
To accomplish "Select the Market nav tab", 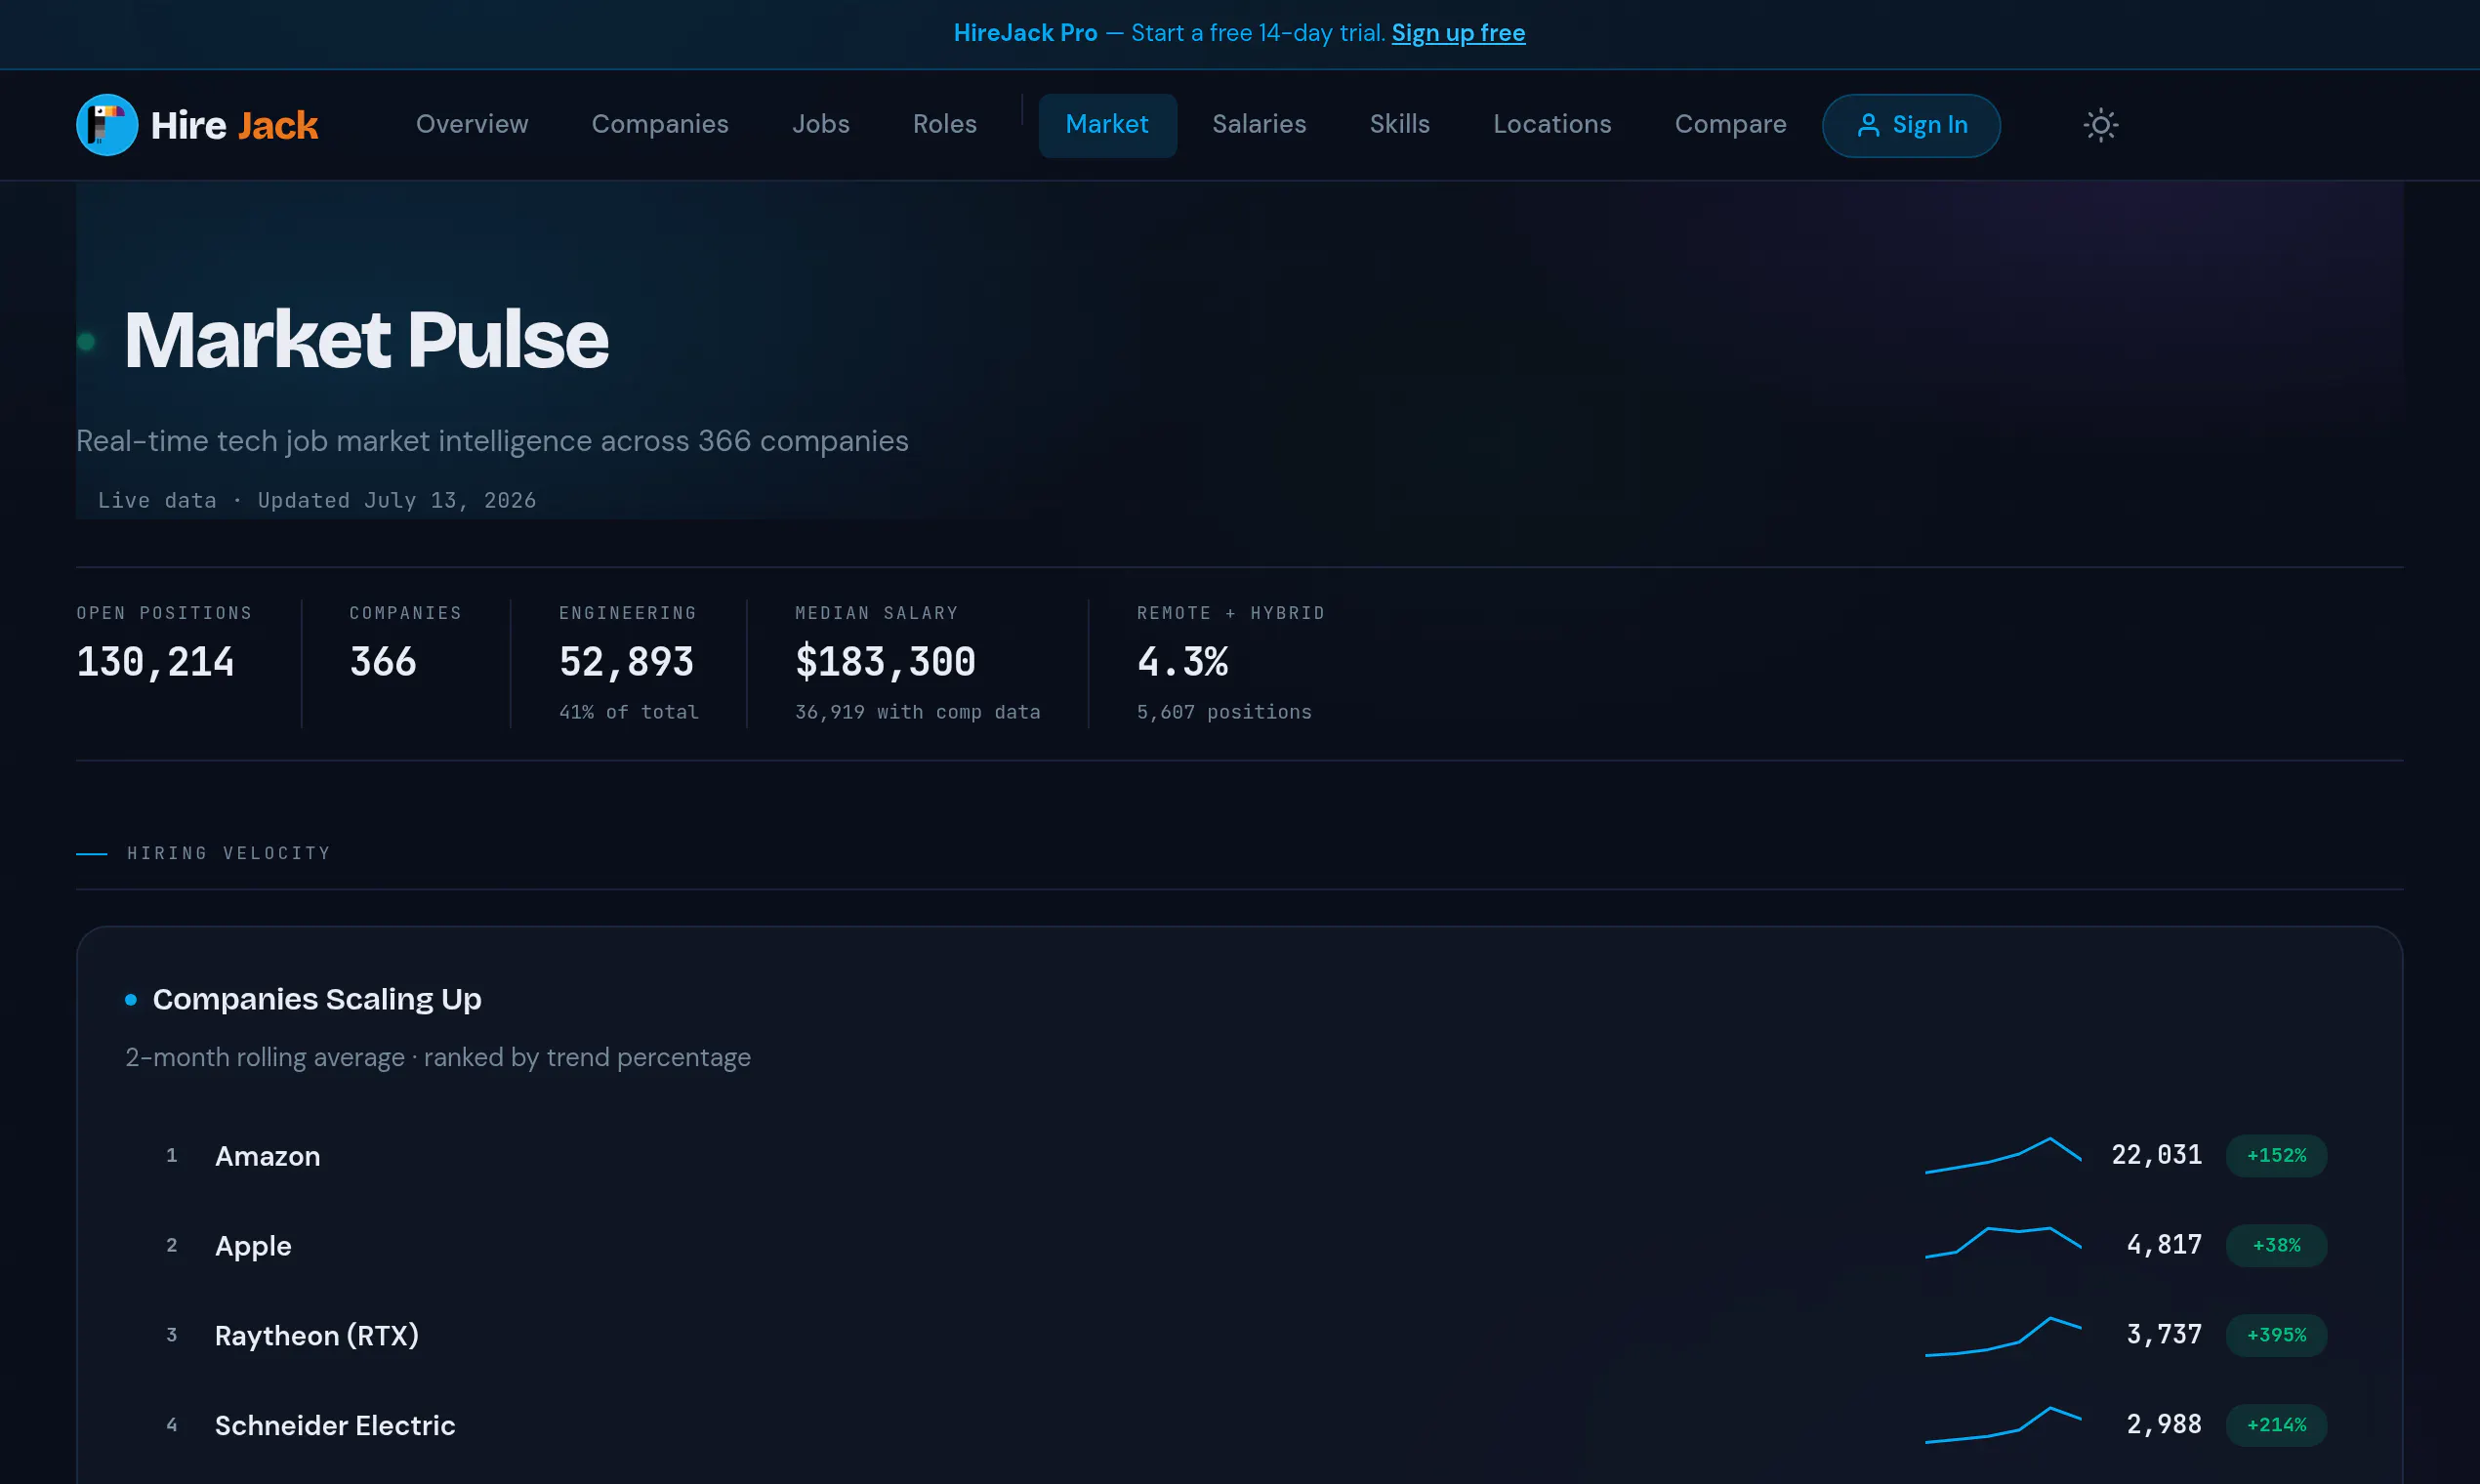I will pos(1107,125).
